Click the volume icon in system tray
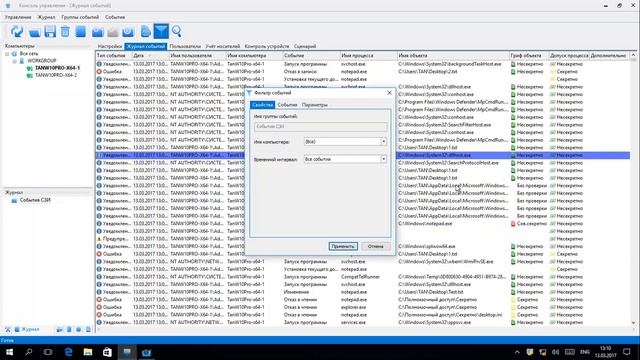This screenshot has height=360, width=640. click(556, 352)
